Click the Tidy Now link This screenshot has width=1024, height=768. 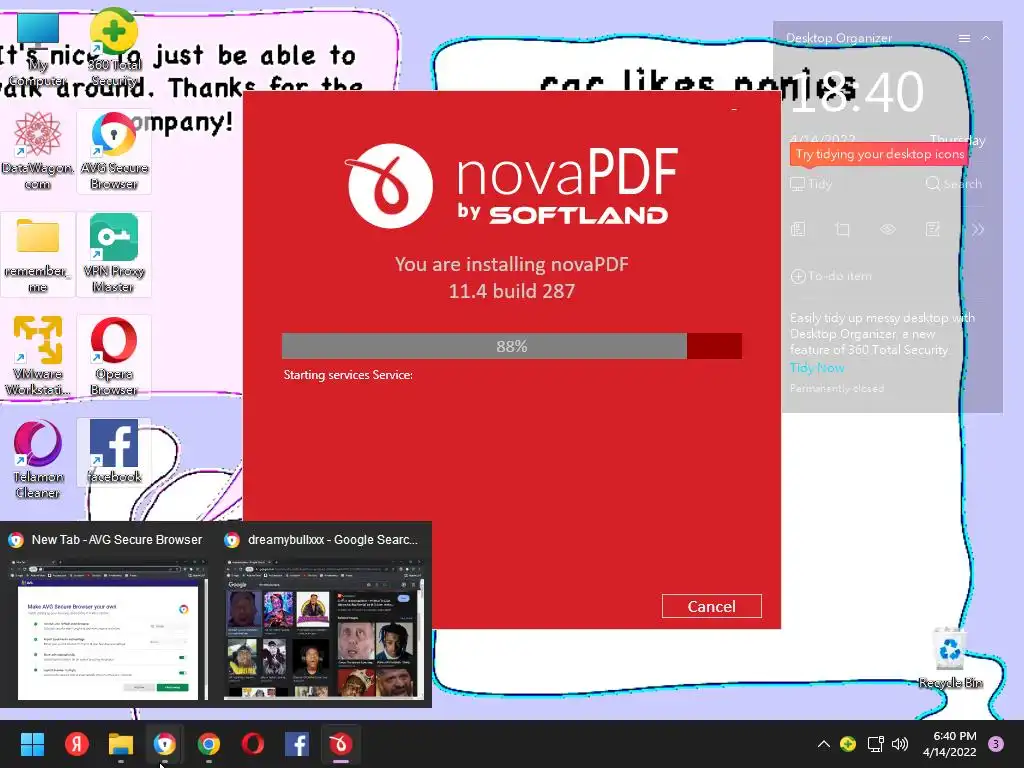pos(817,368)
